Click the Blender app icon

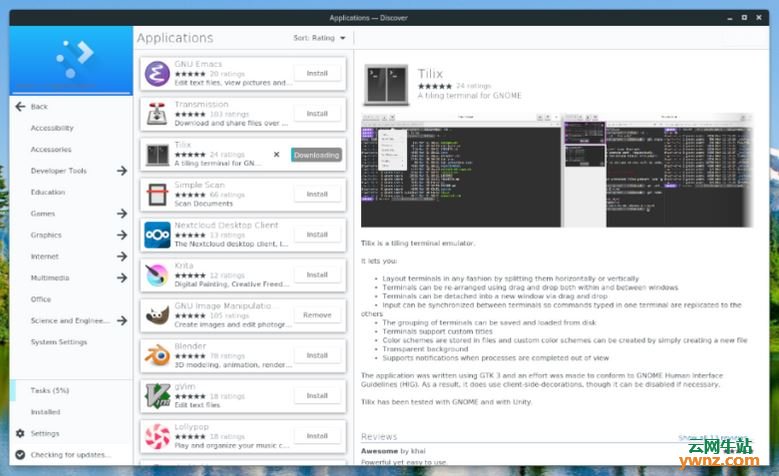tap(157, 356)
